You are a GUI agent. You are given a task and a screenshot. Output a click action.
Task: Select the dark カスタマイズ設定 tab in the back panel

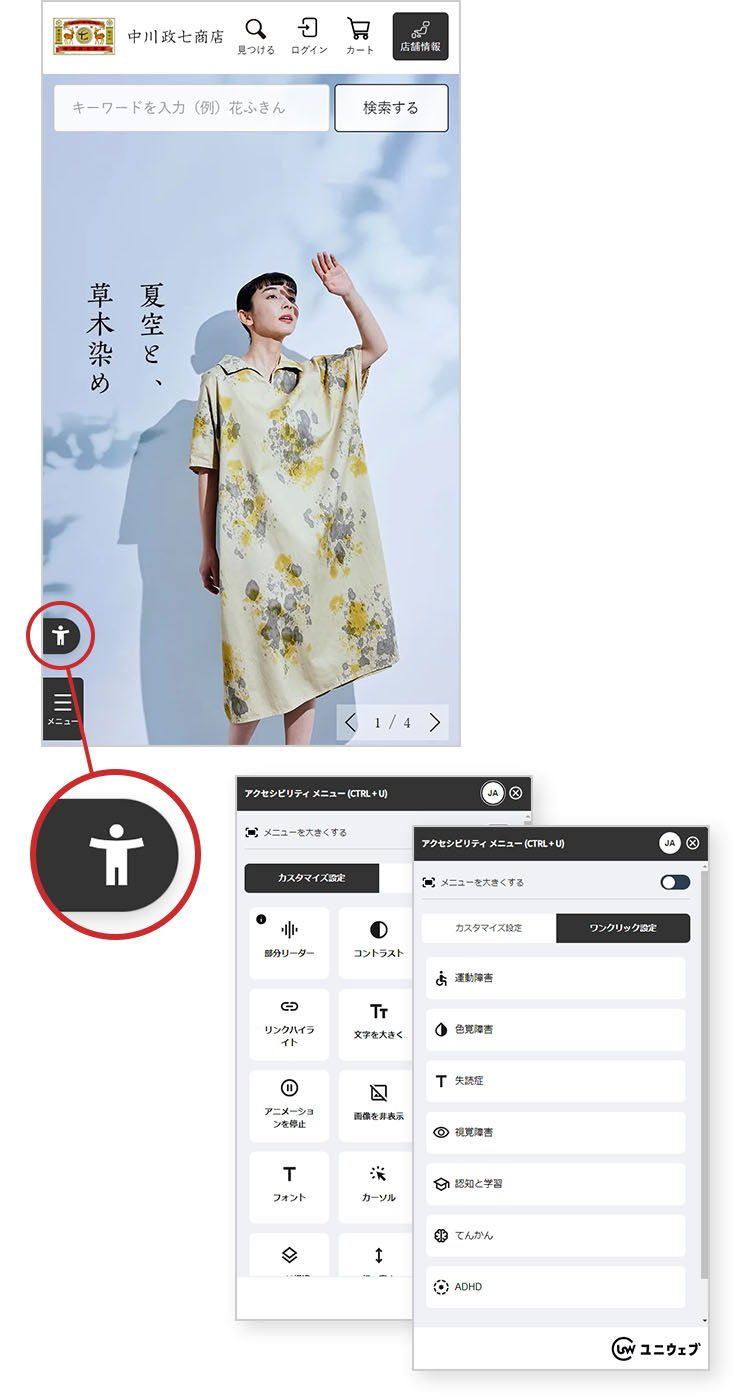(312, 878)
